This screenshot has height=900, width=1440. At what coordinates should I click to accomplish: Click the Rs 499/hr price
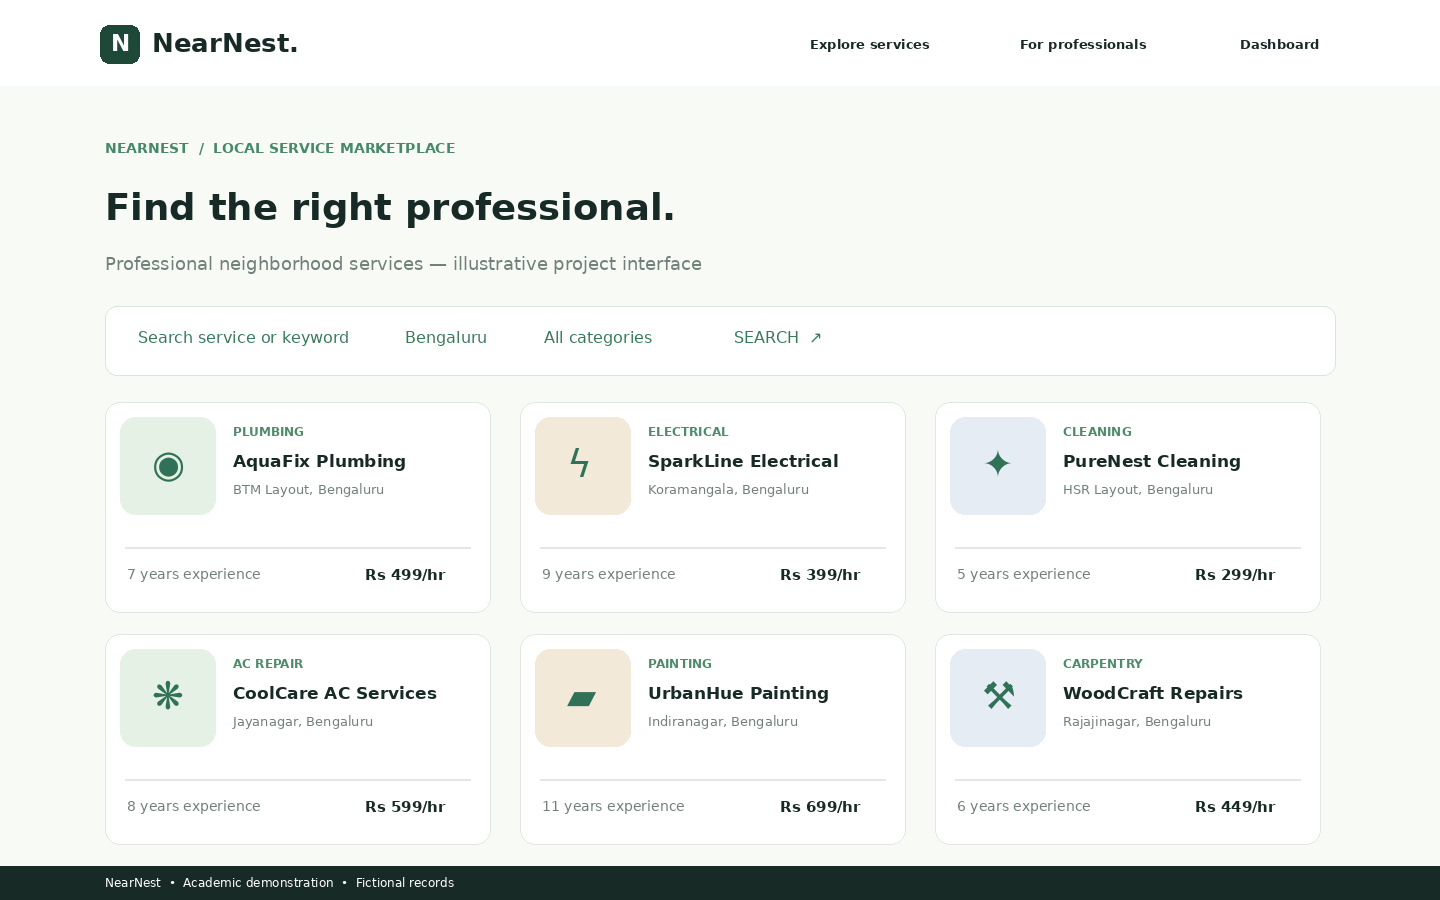tap(405, 575)
